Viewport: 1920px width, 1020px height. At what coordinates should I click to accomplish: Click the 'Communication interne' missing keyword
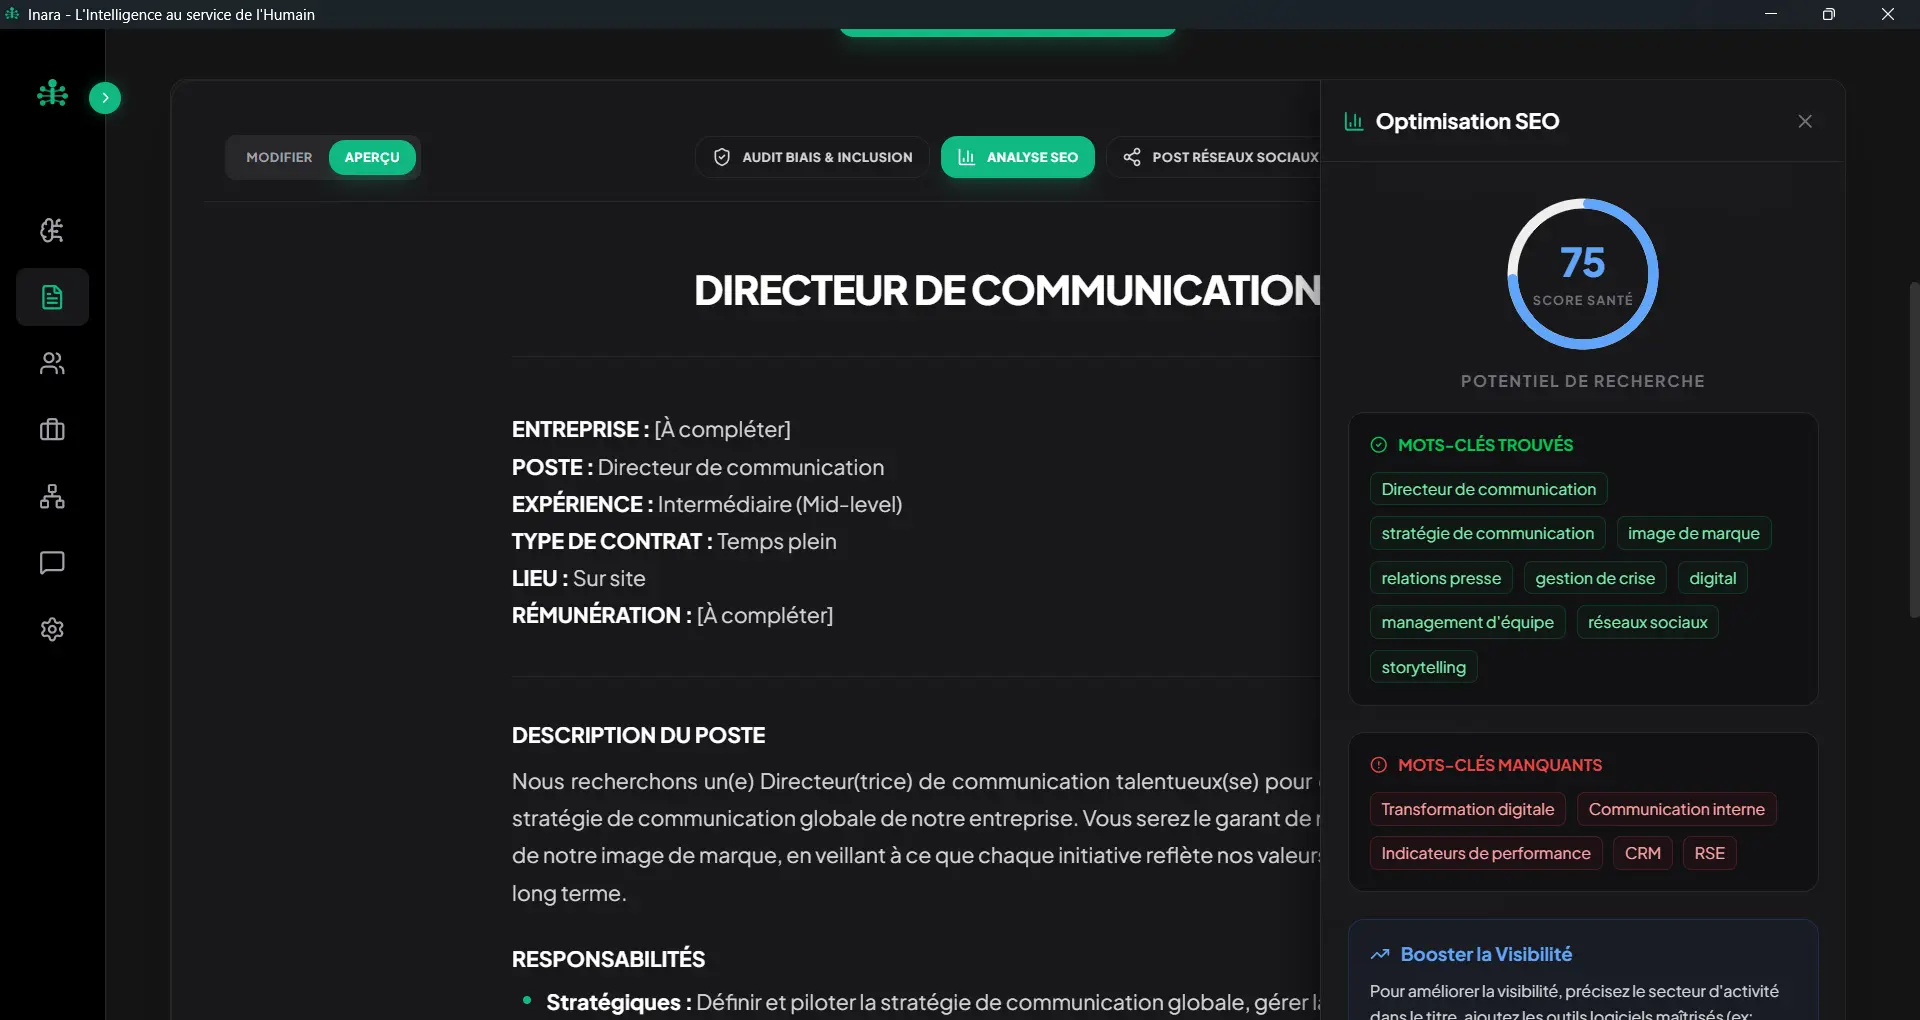[1677, 809]
